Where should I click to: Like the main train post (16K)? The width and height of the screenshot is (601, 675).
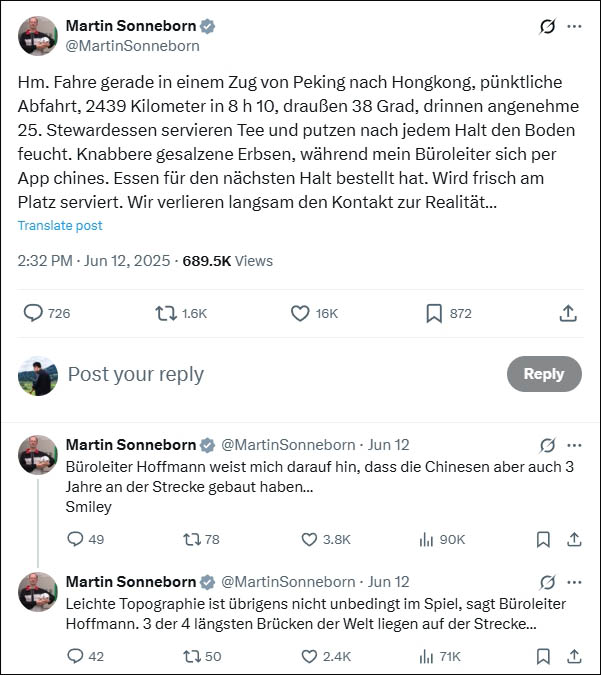pos(300,313)
